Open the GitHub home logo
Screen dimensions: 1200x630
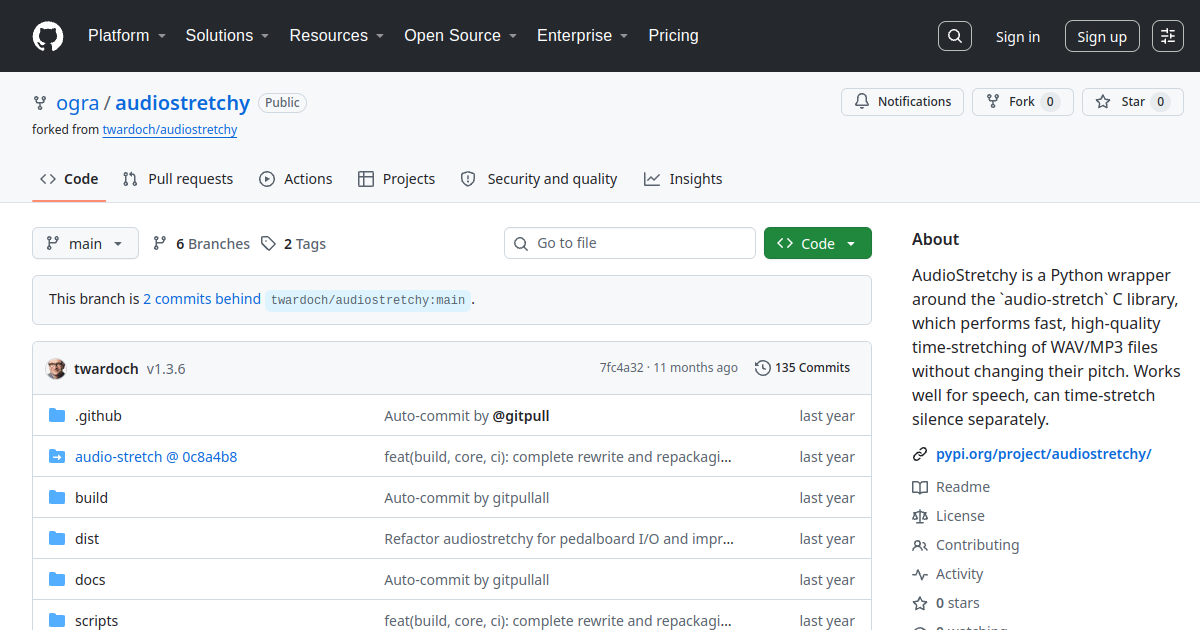[48, 36]
